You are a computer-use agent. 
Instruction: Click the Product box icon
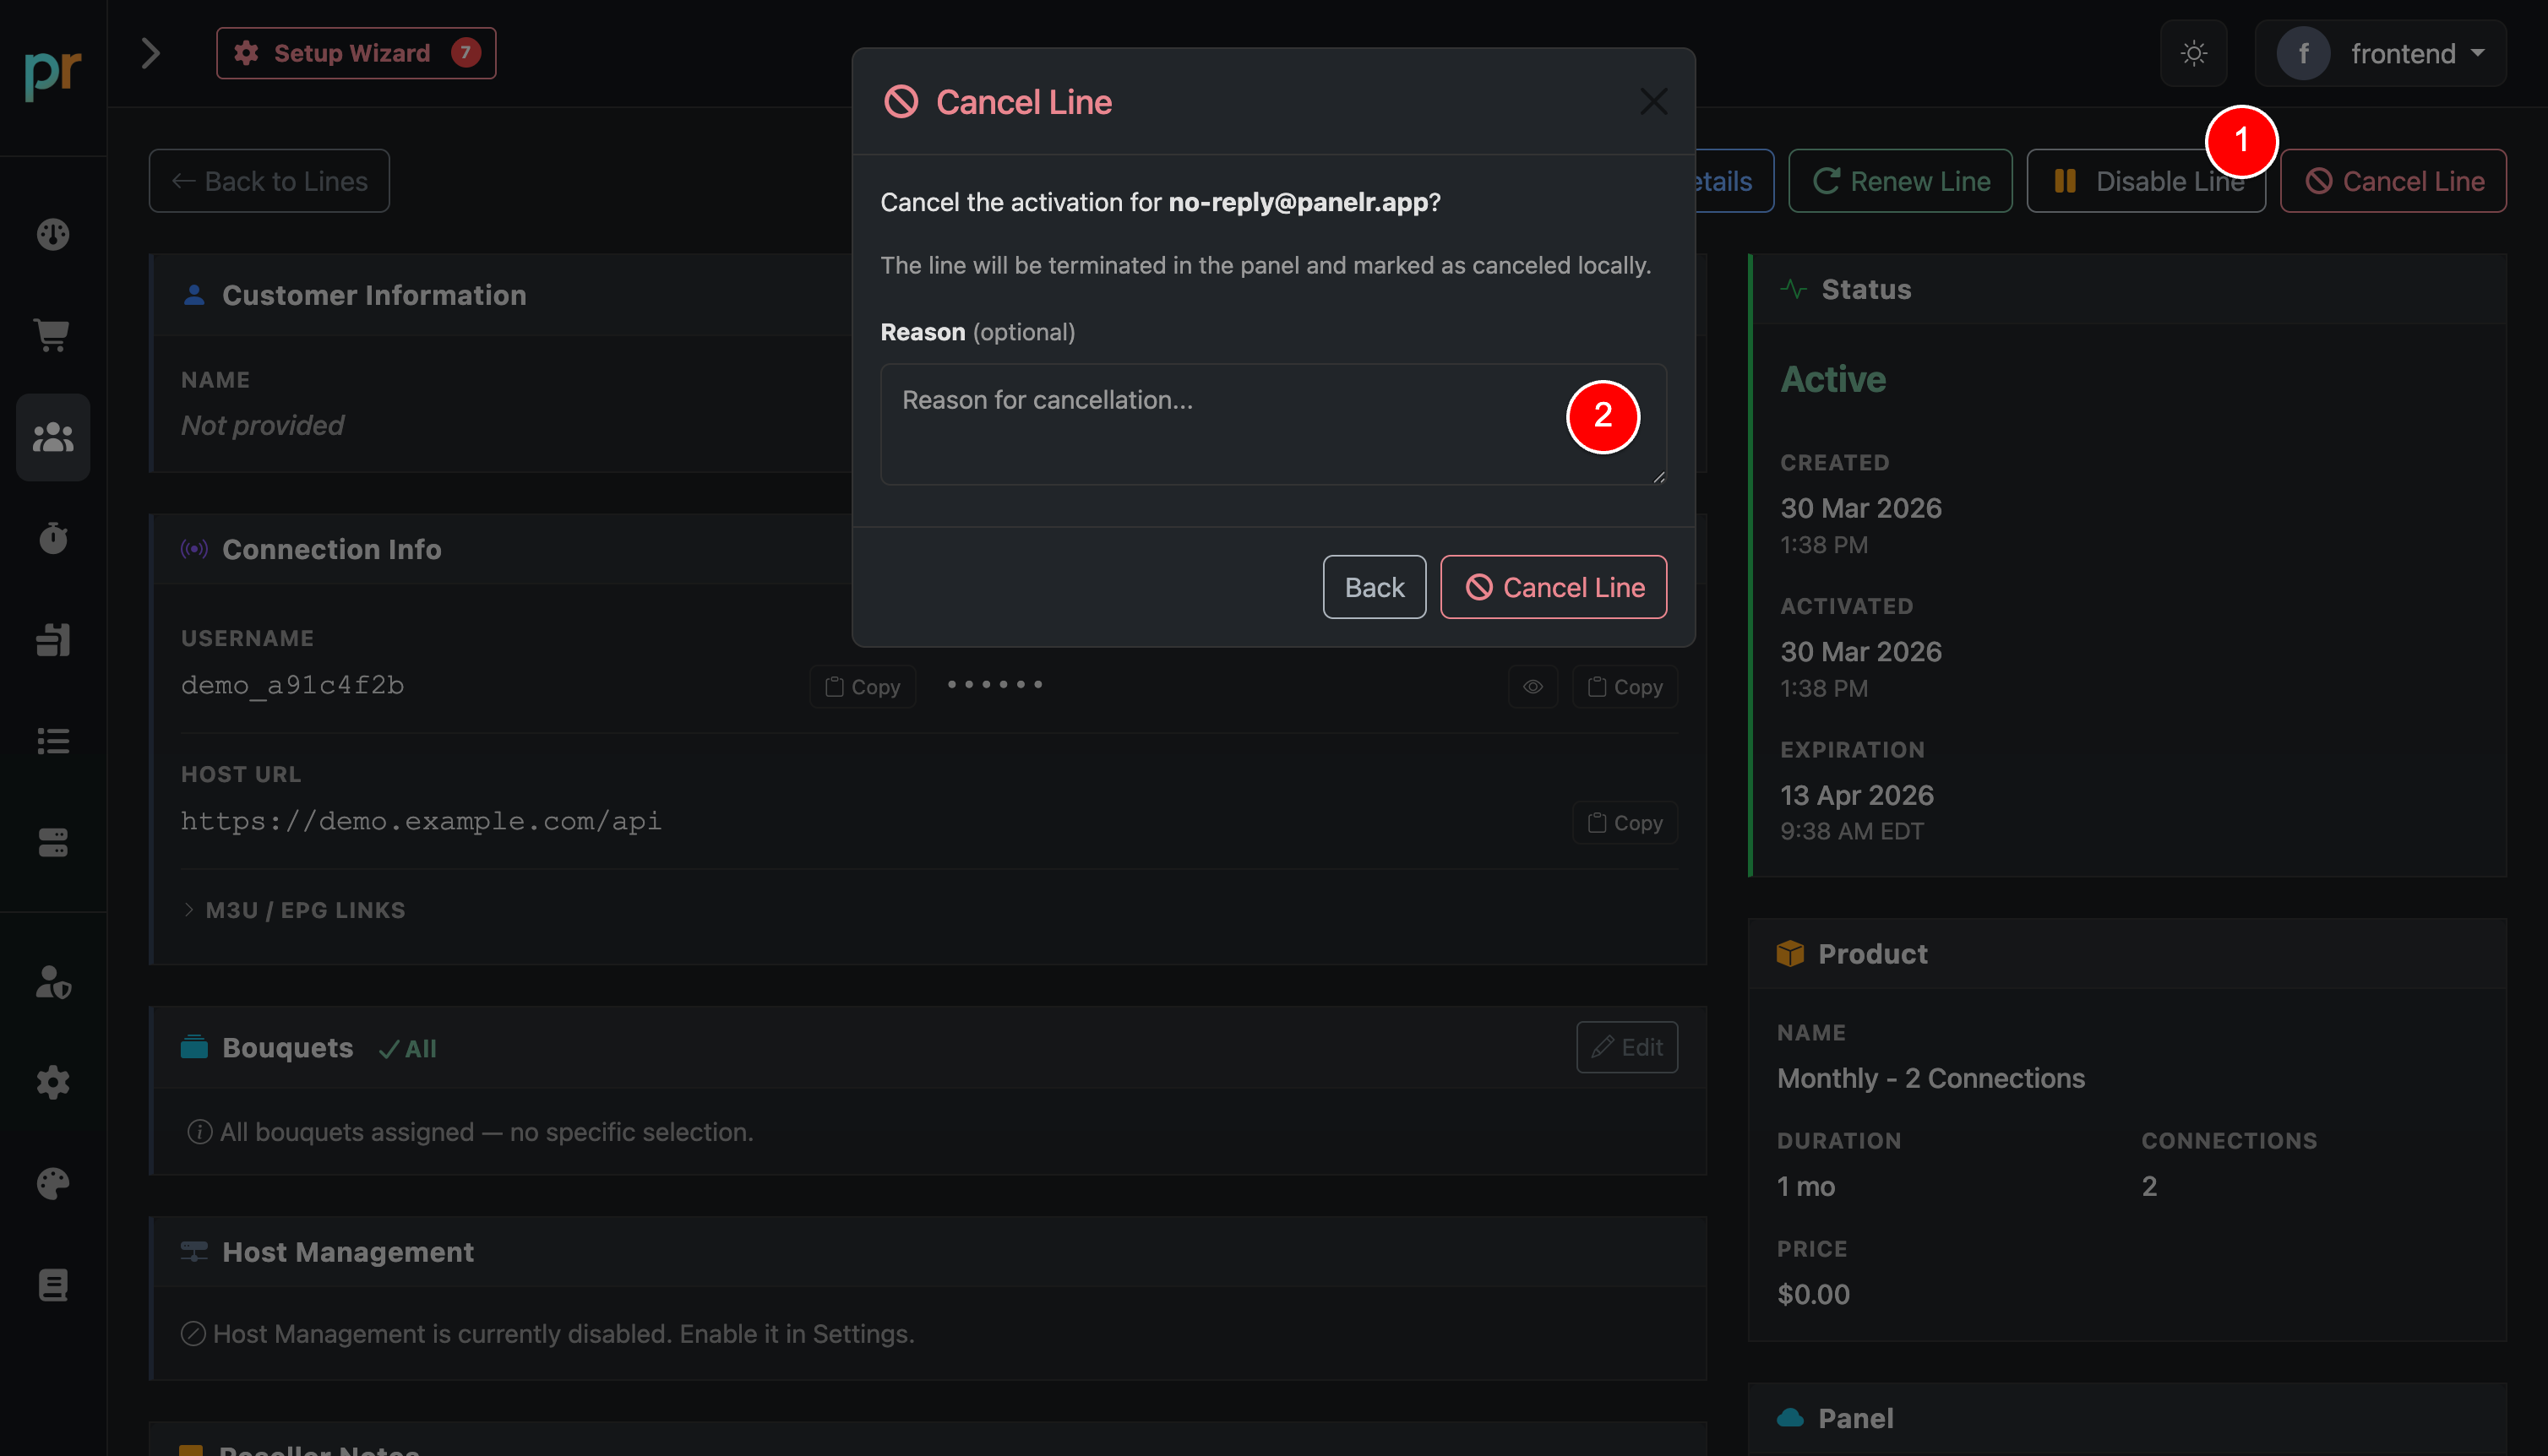tap(1790, 953)
